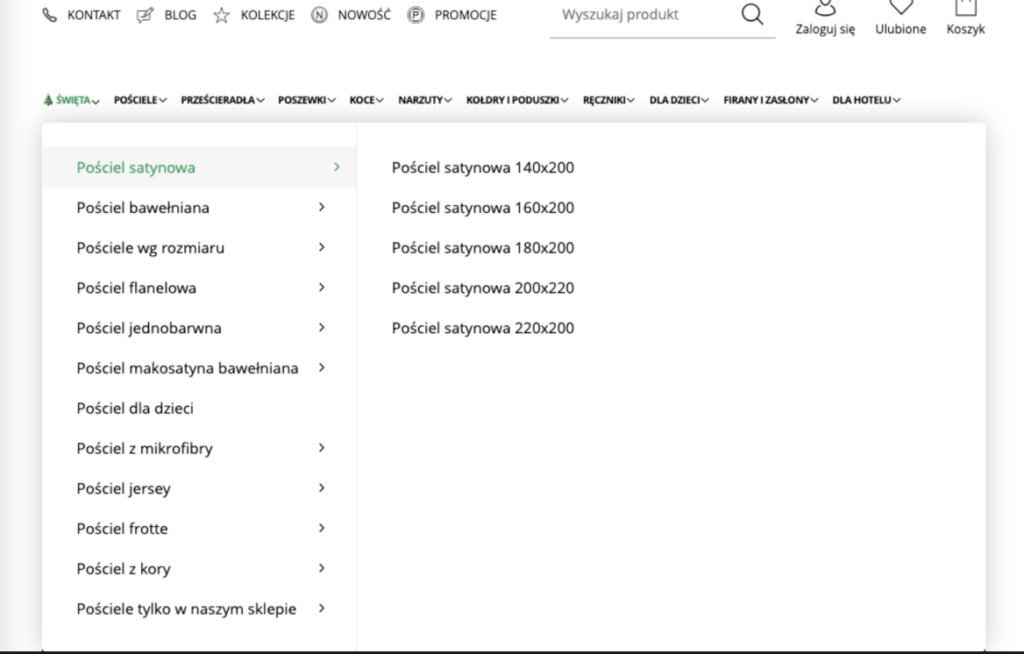Viewport: 1024px width, 654px height.
Task: Select Pościel z mikrofibry category
Action: [144, 449]
